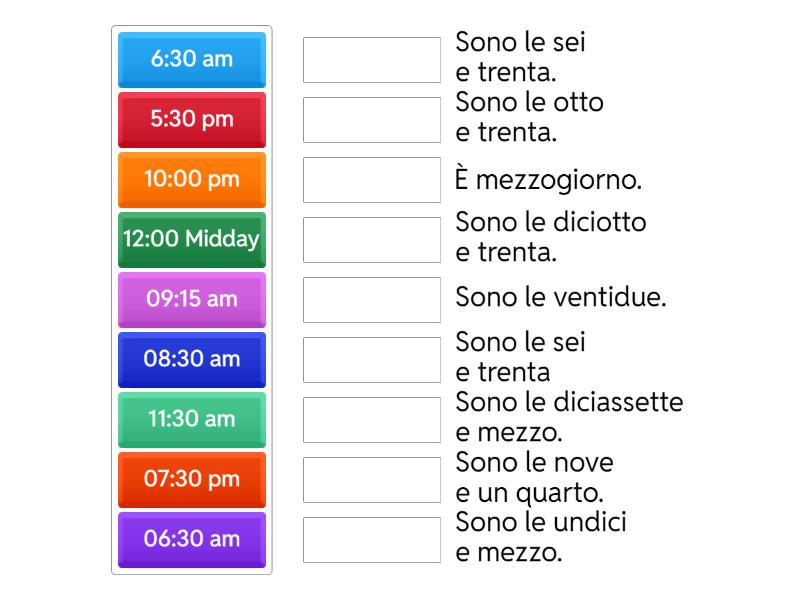Screen dimensions: 800x600
Task: Click the answer box beside 'Sono le sei e trenta.'
Action: 371,59
